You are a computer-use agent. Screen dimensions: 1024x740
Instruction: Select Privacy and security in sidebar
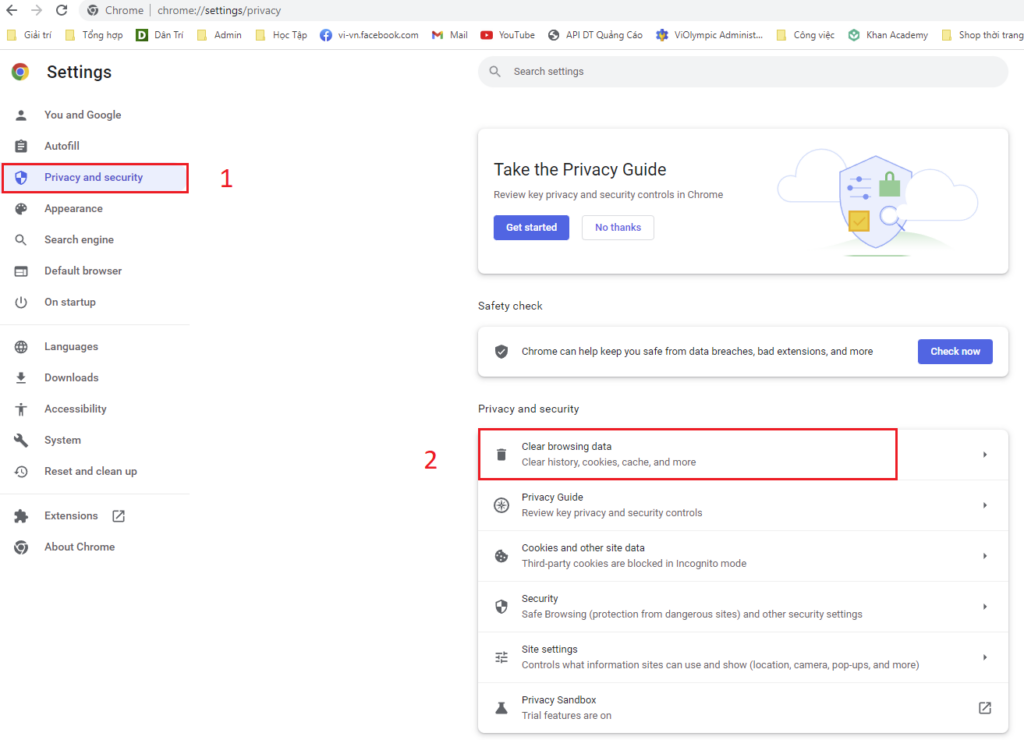point(95,178)
